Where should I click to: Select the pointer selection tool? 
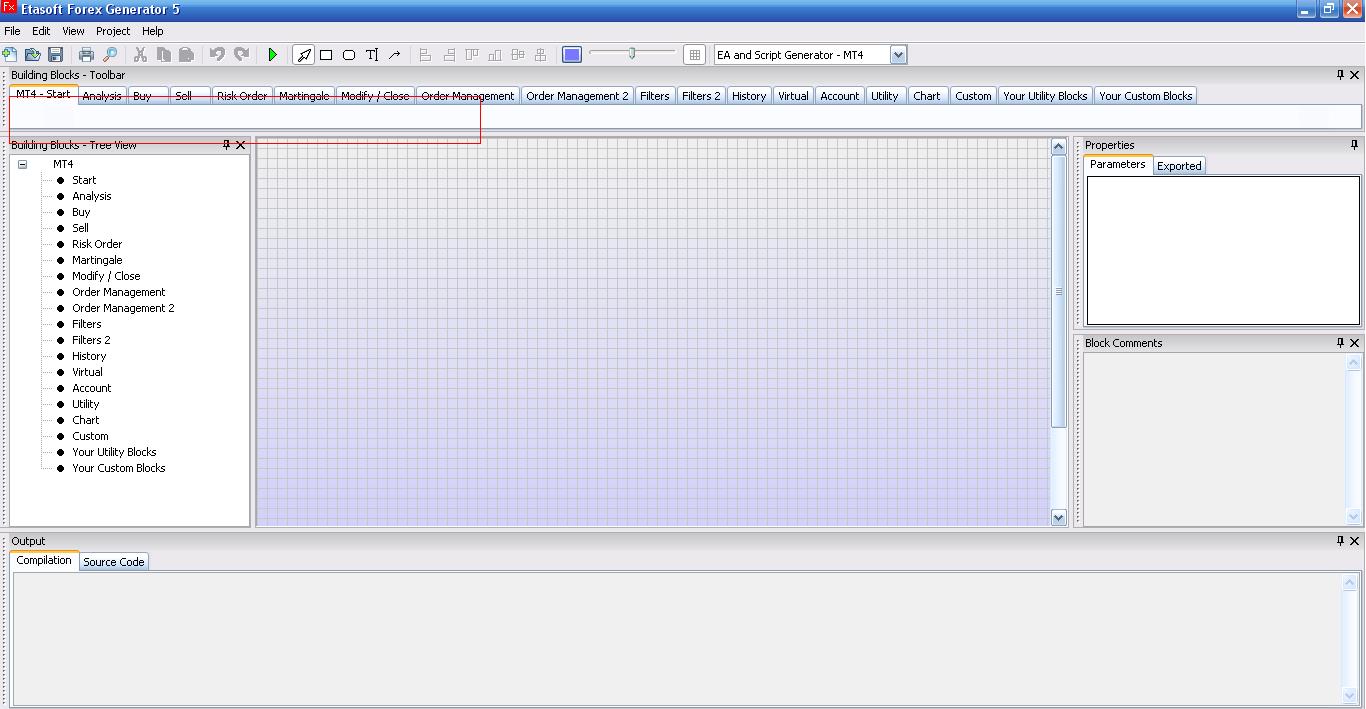303,55
